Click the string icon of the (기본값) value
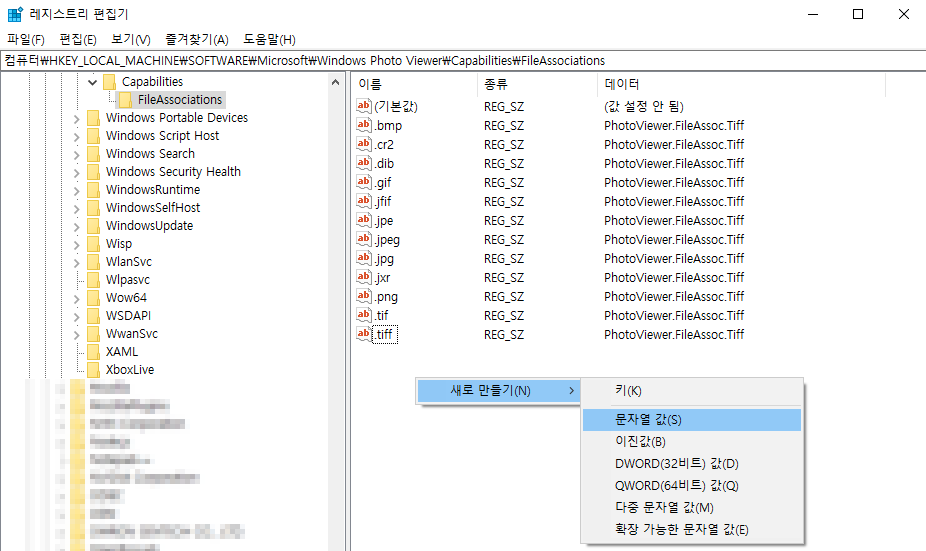Viewport: 926px width, 551px height. (364, 106)
